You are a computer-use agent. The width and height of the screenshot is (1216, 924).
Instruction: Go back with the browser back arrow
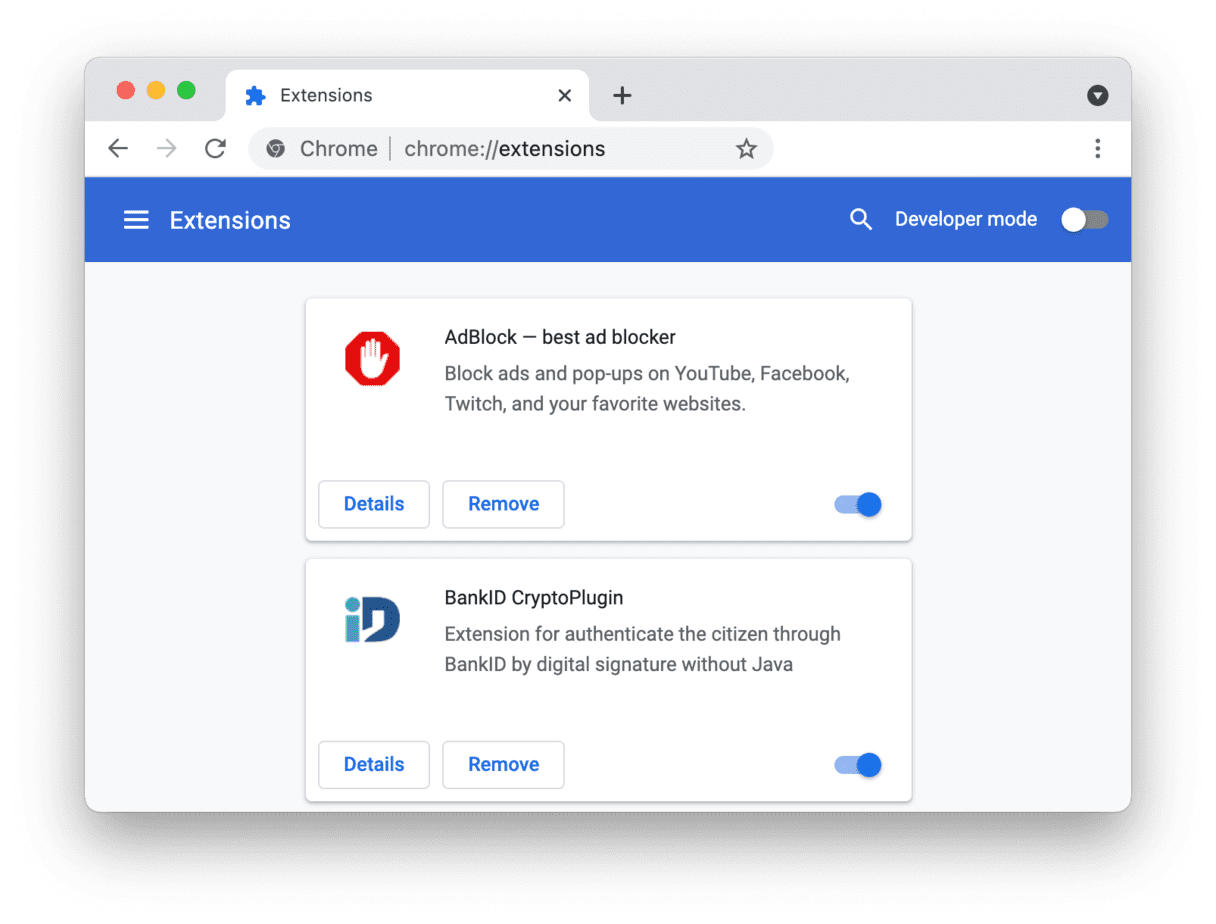[118, 149]
